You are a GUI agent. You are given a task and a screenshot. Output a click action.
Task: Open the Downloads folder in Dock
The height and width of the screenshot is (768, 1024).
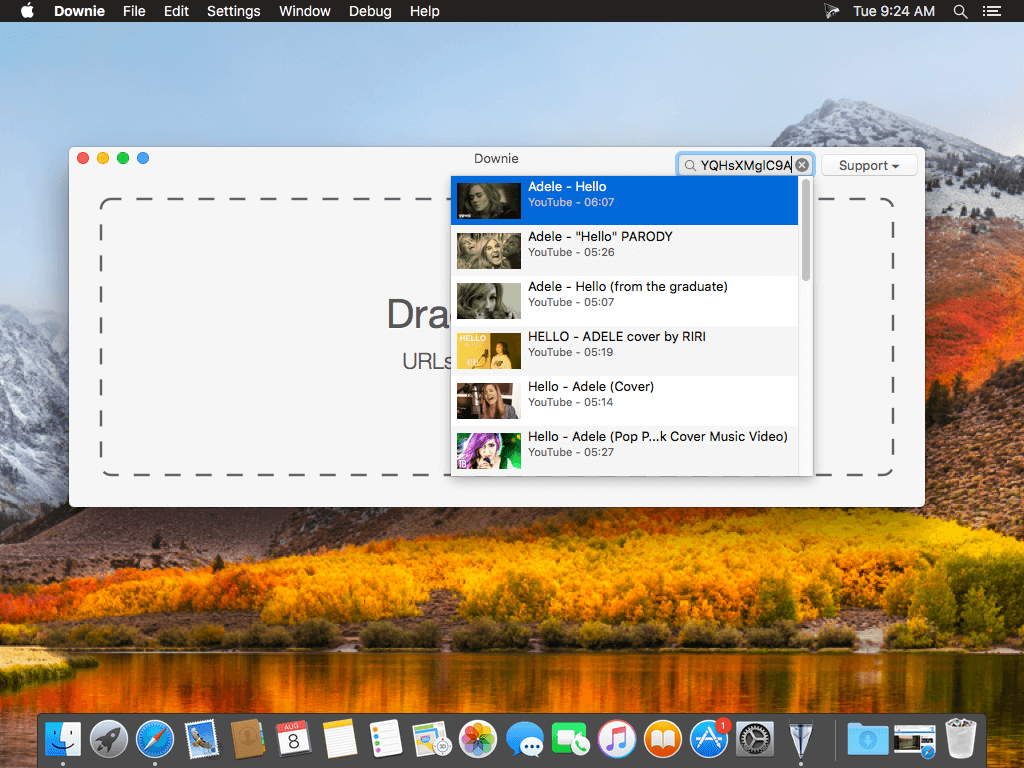coord(867,739)
